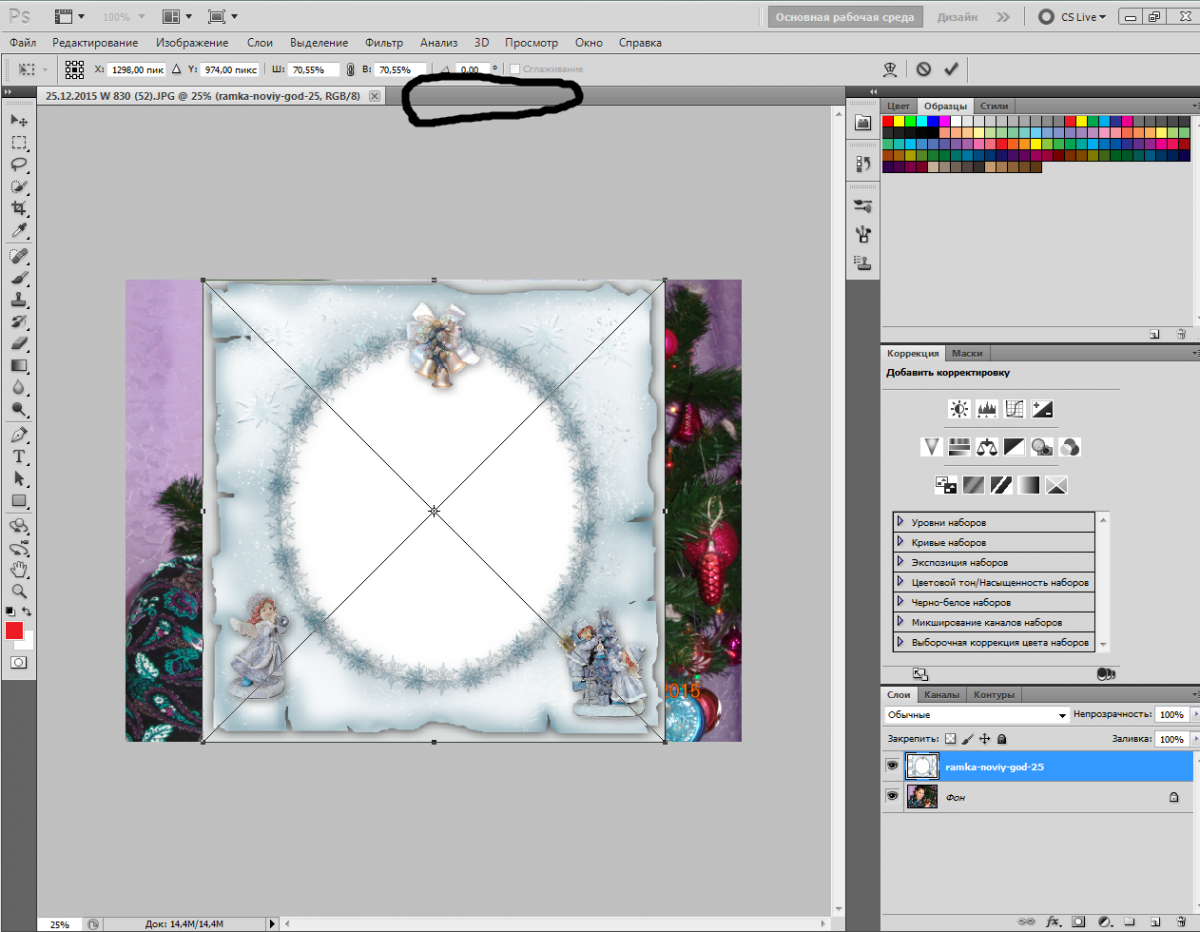Commit the transform with the checkmark
Viewport: 1200px width, 932px height.
click(x=950, y=69)
